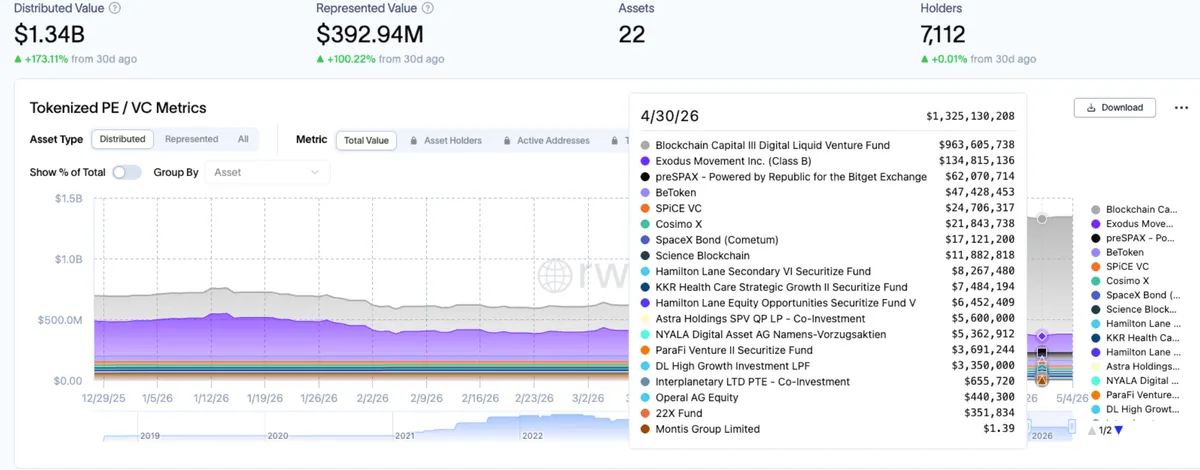The width and height of the screenshot is (1200, 470).
Task: Go to previous legend page with gray arrow
Action: (1091, 430)
